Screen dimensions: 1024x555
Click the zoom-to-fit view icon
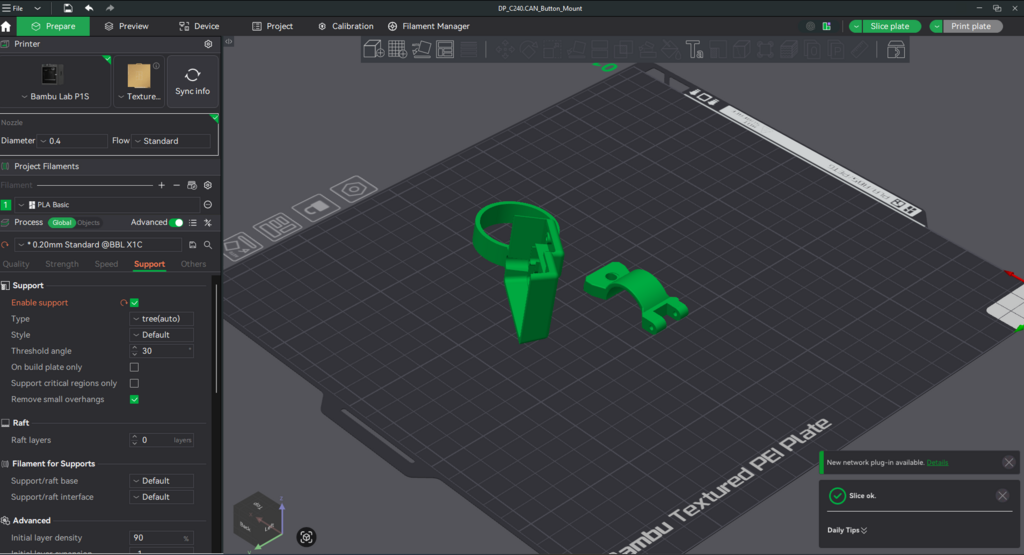point(306,537)
